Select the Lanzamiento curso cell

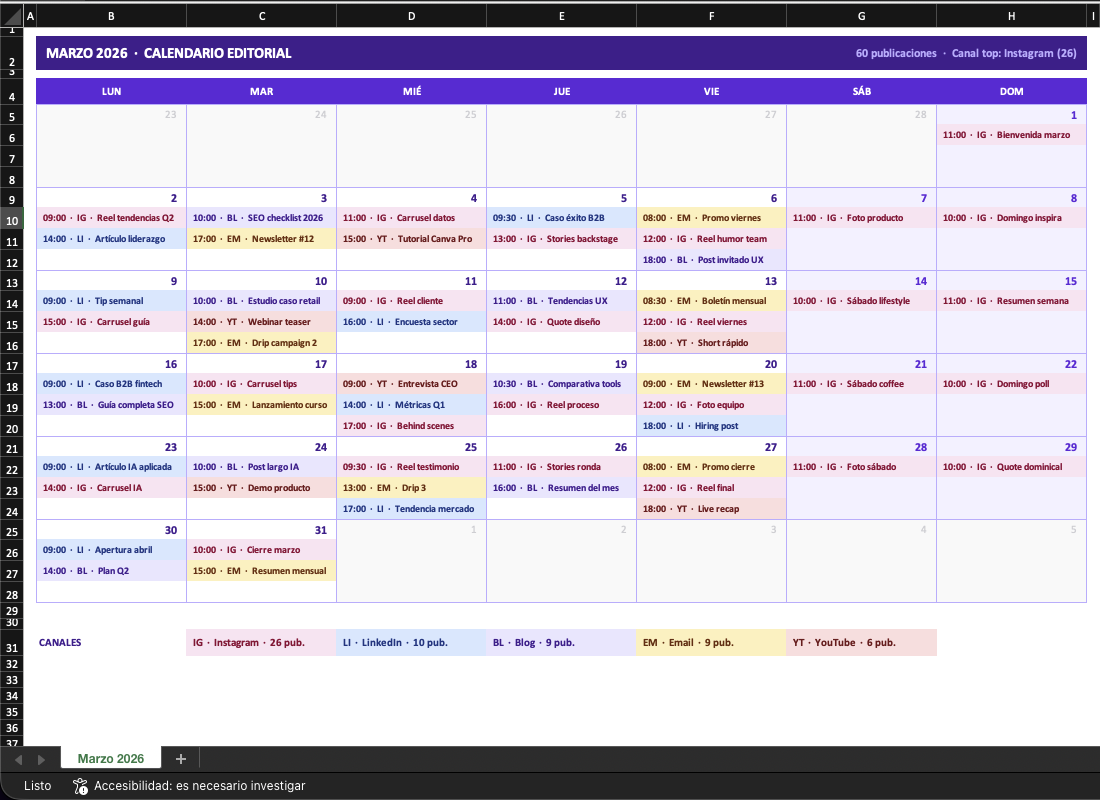262,405
